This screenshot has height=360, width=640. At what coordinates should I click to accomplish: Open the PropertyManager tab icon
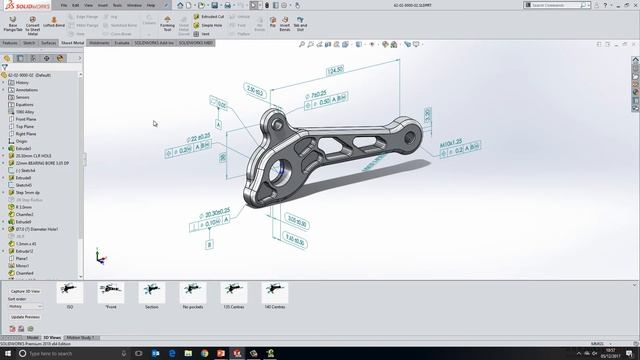20,58
